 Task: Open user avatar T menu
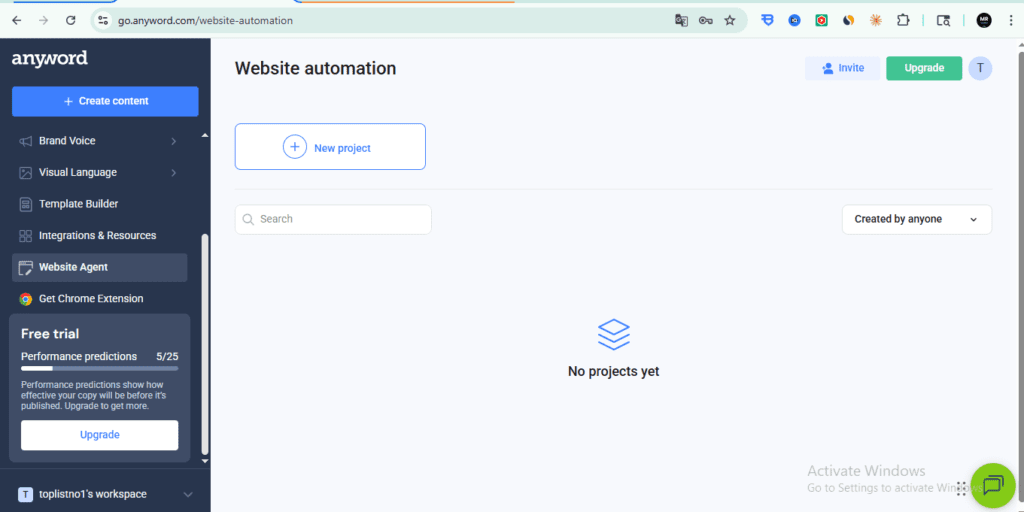coord(980,68)
